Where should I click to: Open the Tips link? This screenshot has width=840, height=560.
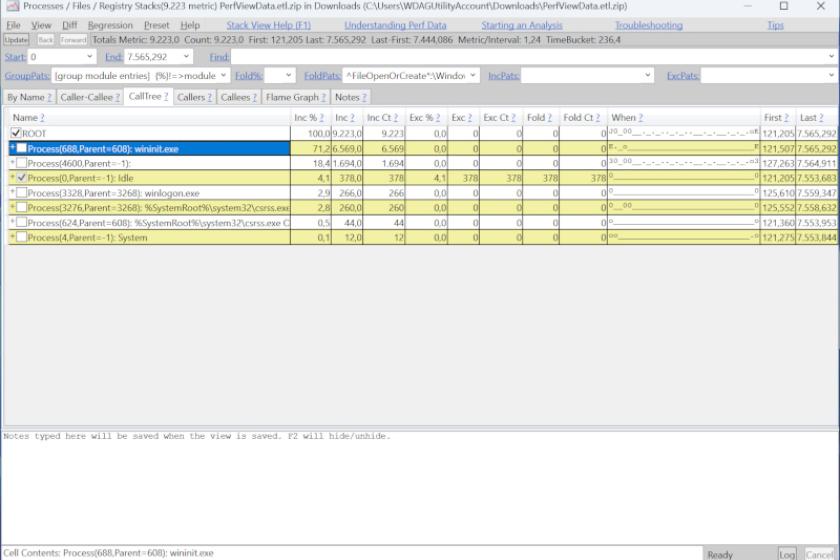click(x=775, y=25)
